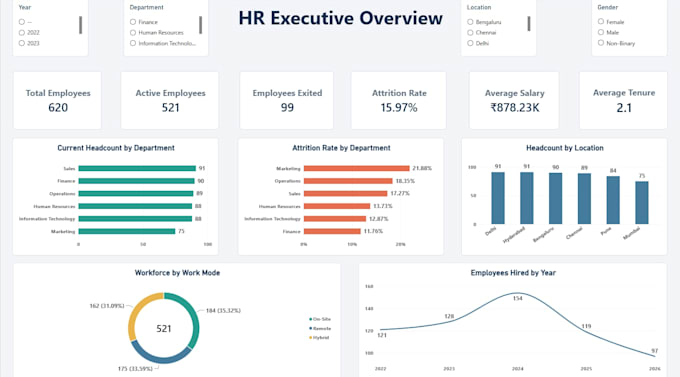
Task: Select the Marketing 21.88% attrition bar
Action: click(x=356, y=168)
